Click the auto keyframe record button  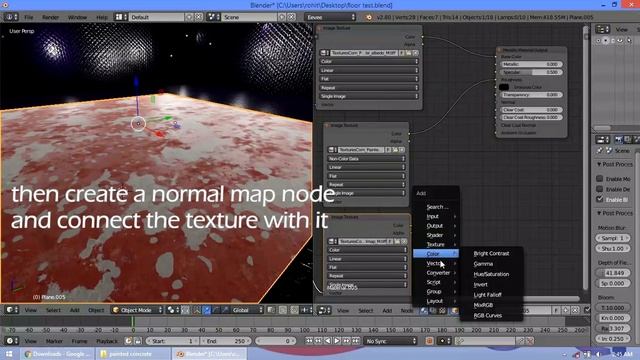click(x=429, y=341)
